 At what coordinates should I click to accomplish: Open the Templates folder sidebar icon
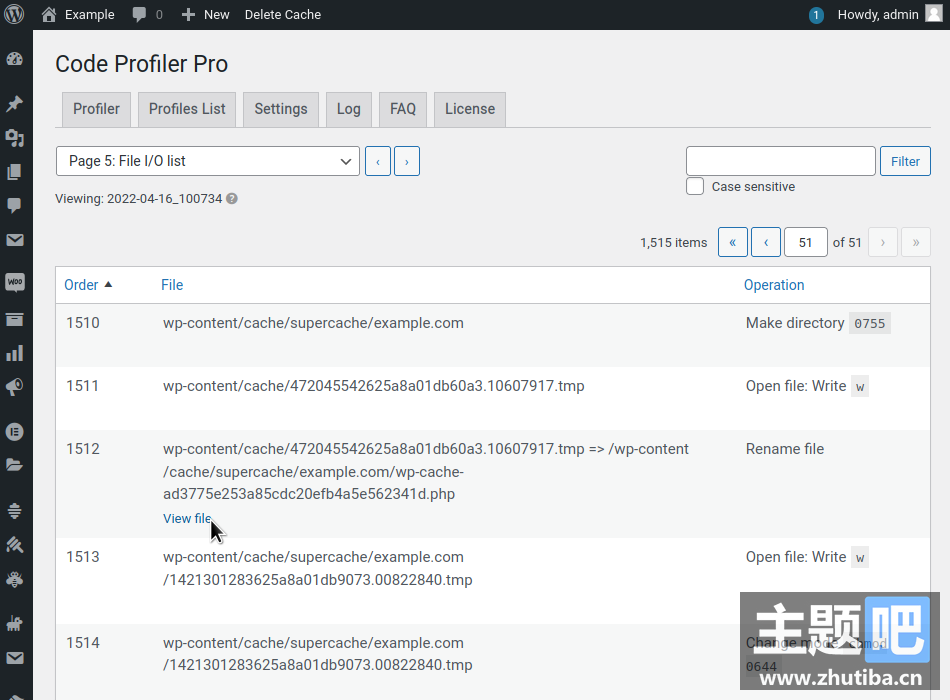coord(15,465)
